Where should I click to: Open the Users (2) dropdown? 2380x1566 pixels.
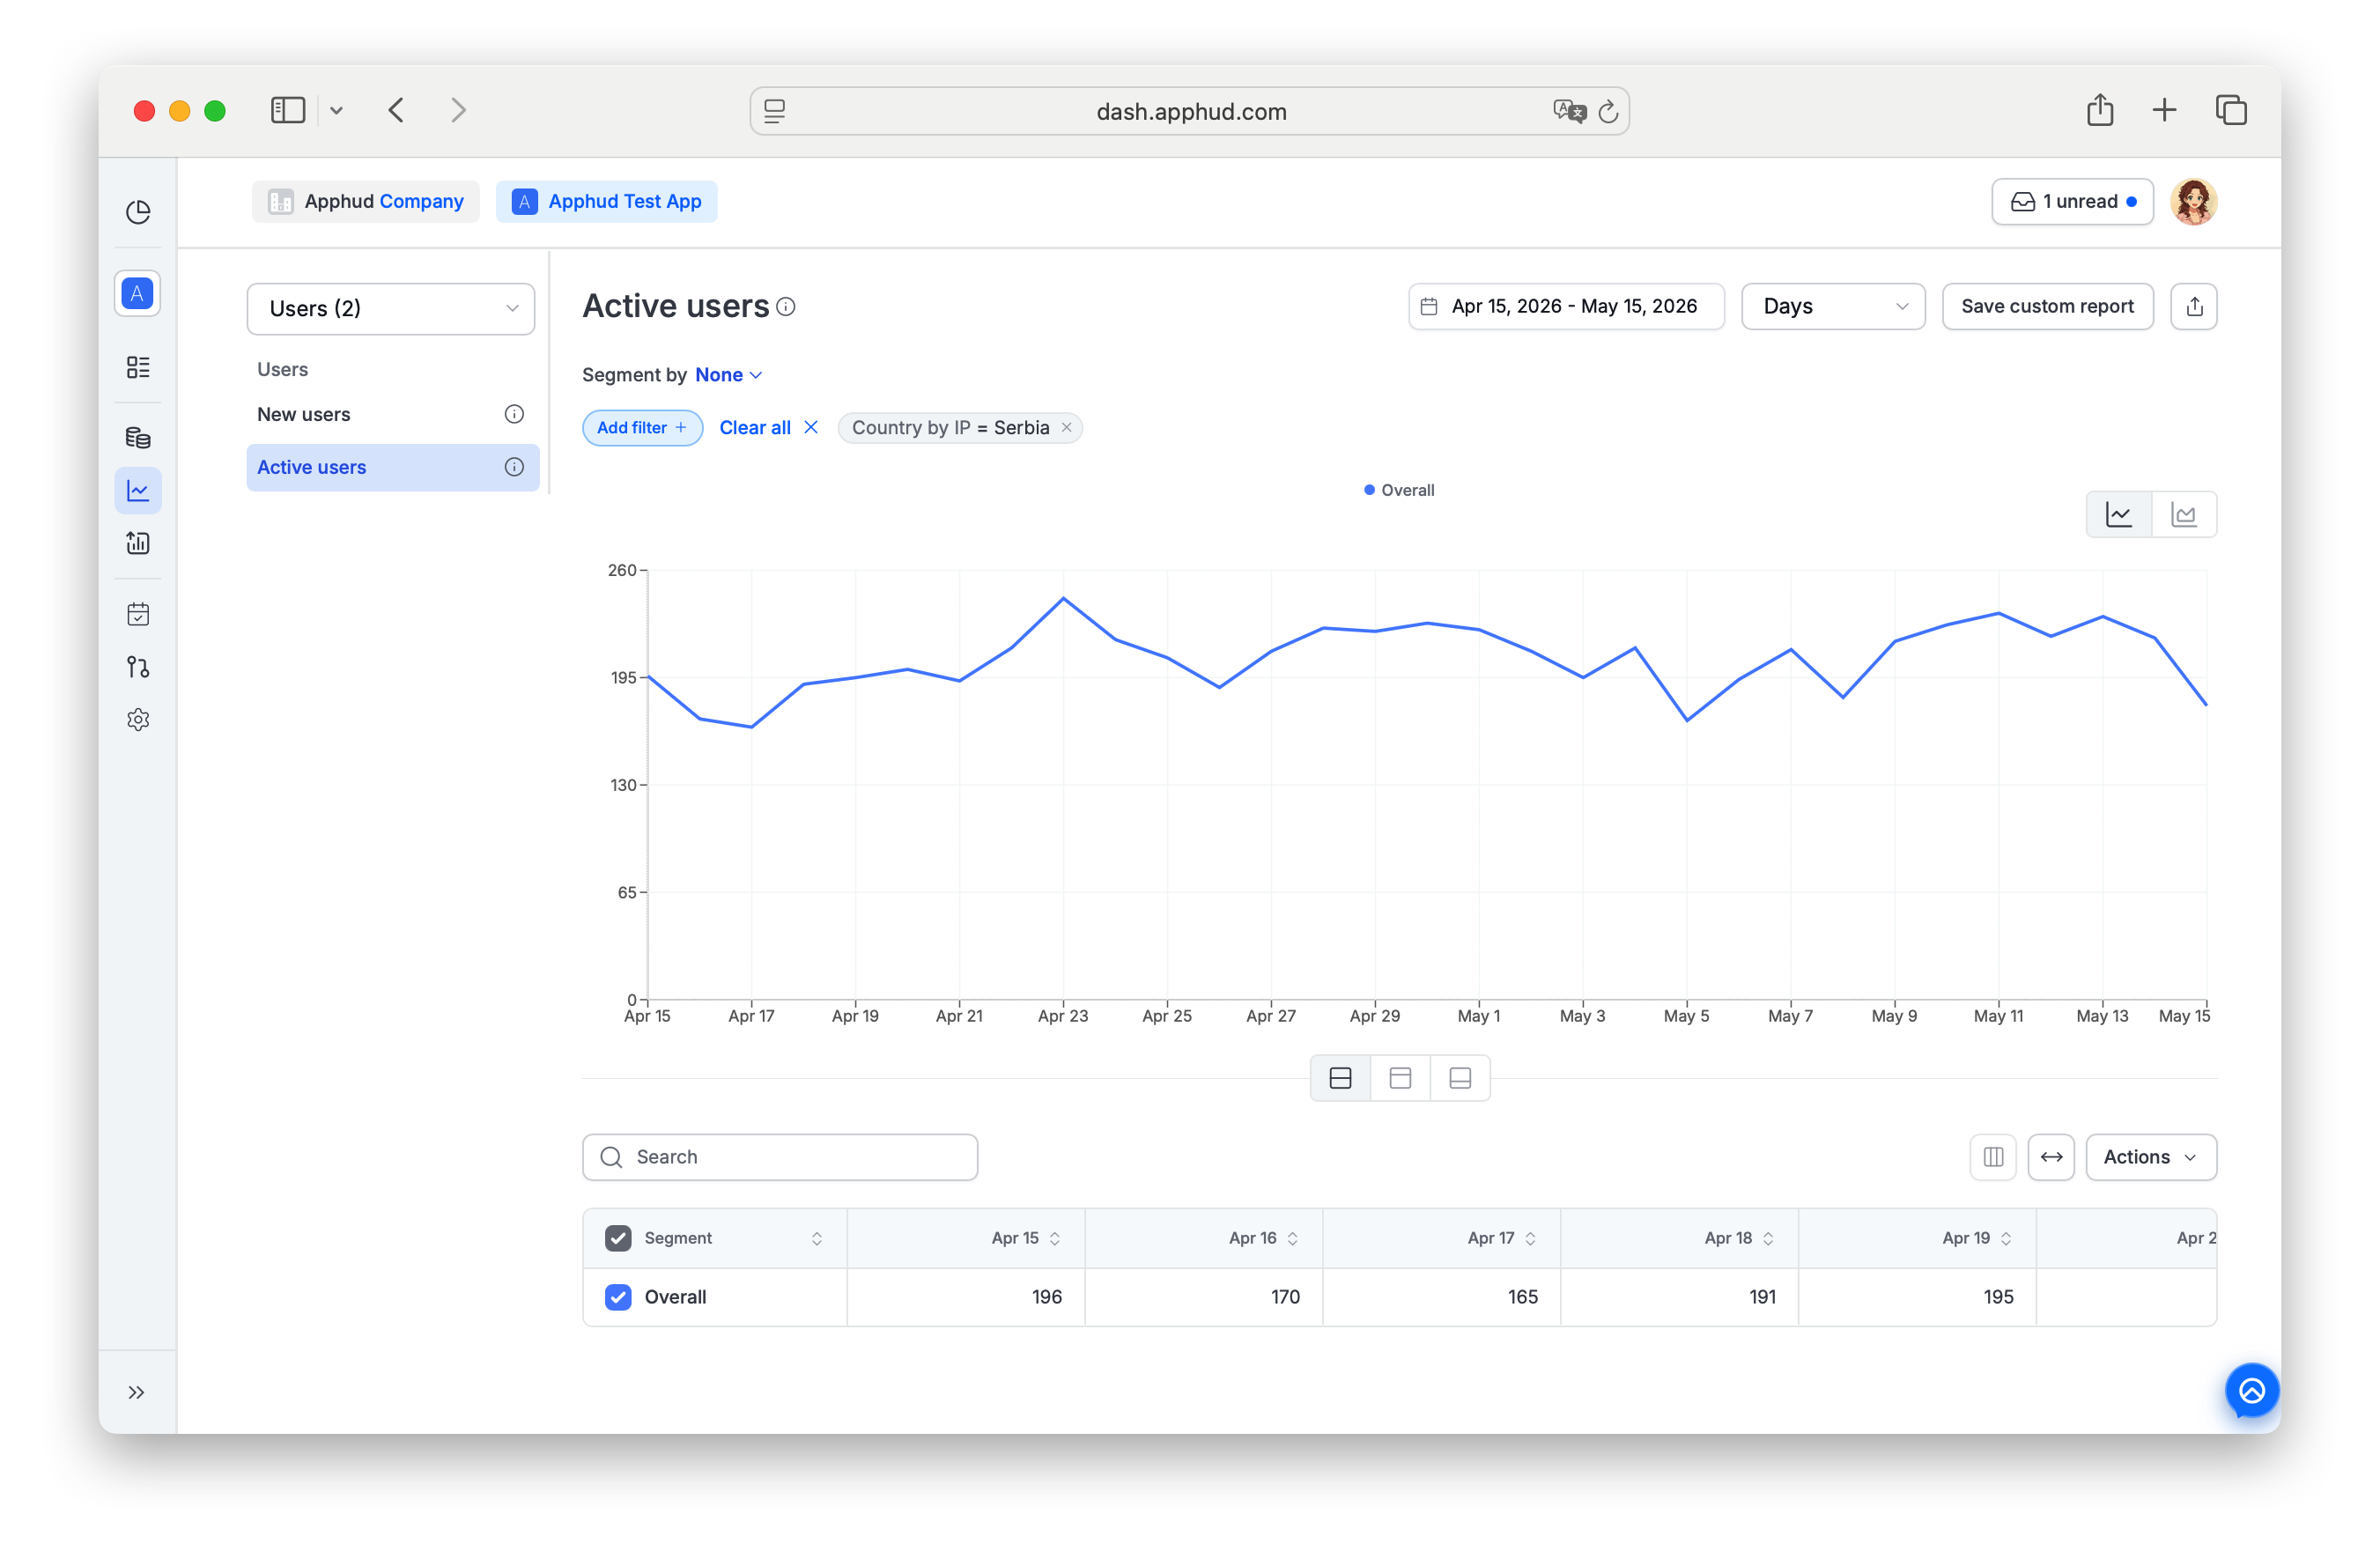[x=391, y=308]
